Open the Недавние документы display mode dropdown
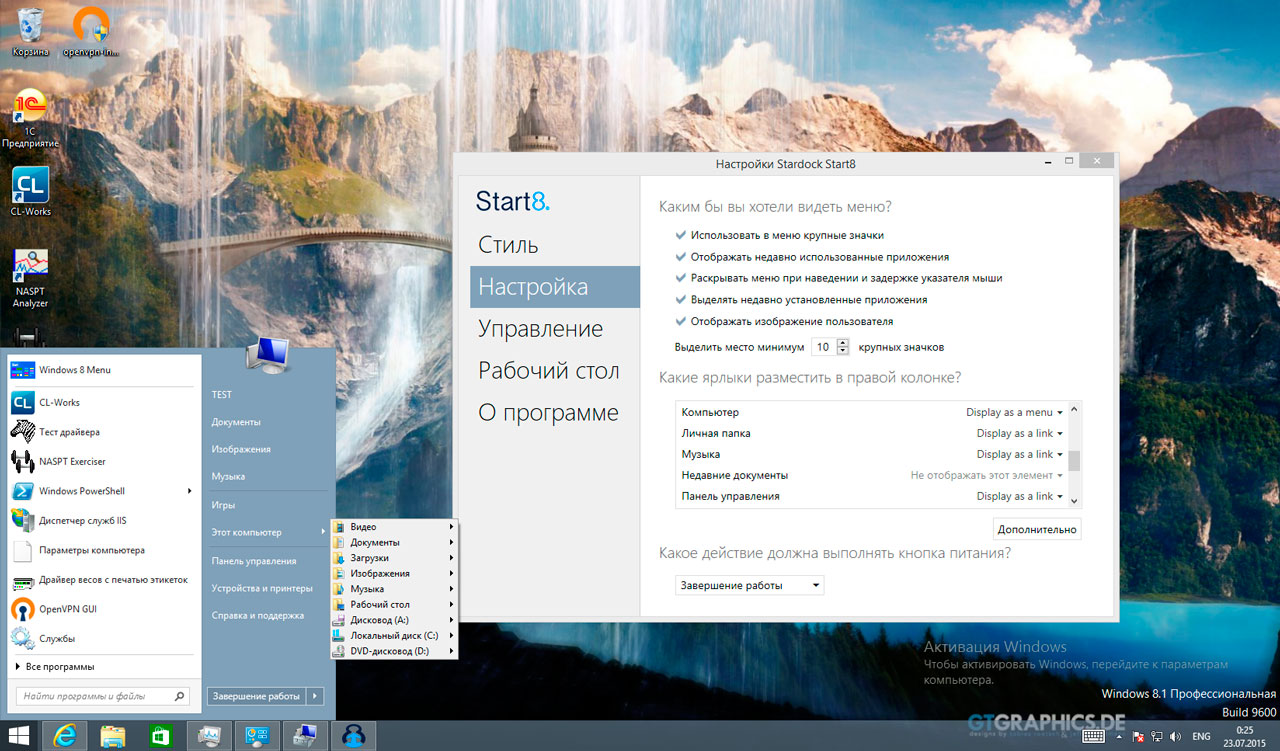Viewport: 1280px width, 751px height. (986, 475)
